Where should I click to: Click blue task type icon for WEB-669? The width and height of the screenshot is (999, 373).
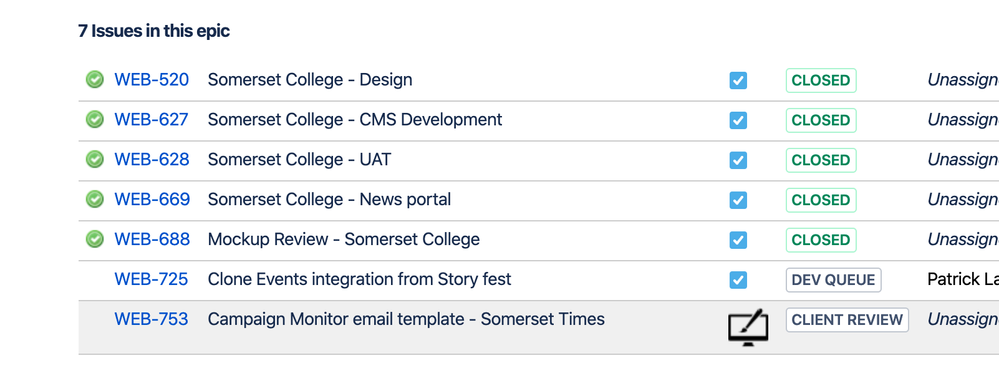tap(738, 200)
